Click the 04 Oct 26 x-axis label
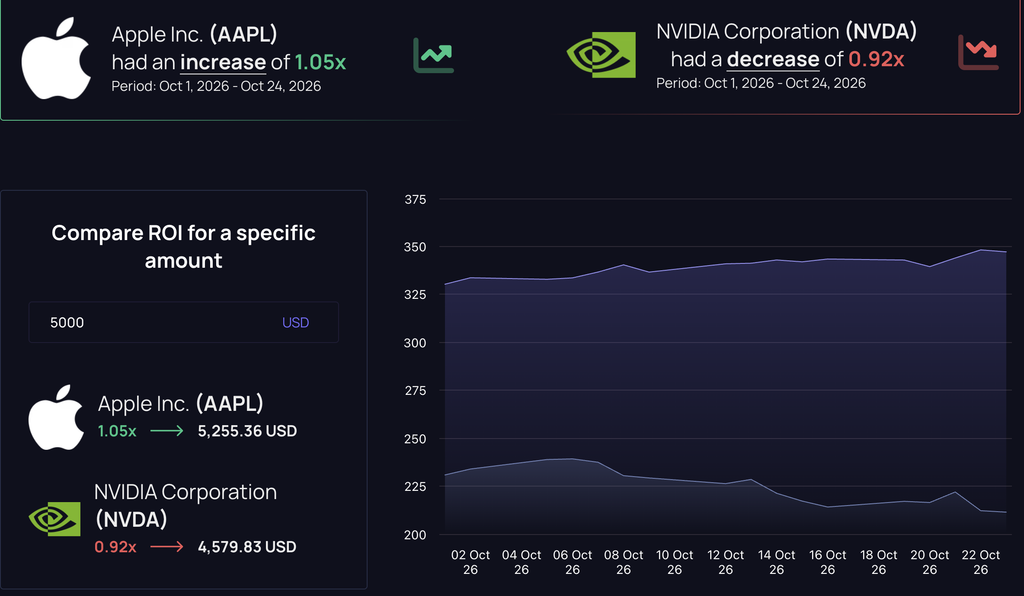The height and width of the screenshot is (596, 1024). tap(521, 562)
